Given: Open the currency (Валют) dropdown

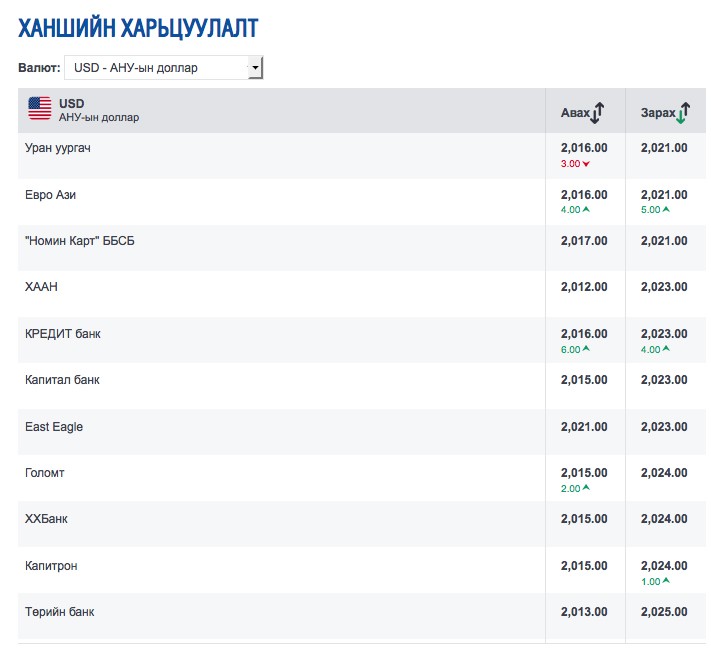Looking at the screenshot, I should (x=164, y=68).
